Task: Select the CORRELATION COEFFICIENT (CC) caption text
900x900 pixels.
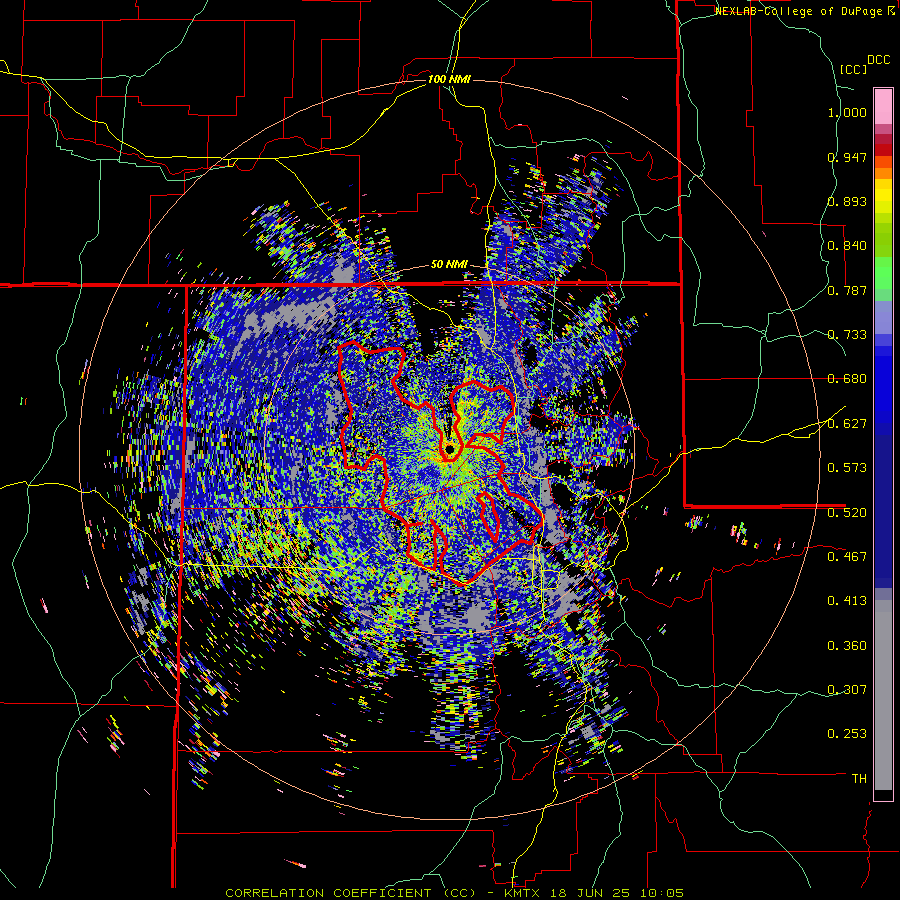Action: pos(351,893)
